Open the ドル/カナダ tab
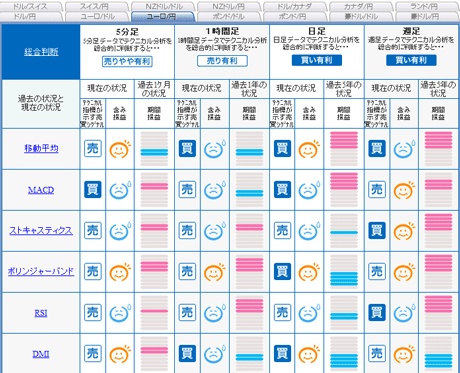Screen dimensions: 460x373 (x=295, y=6)
